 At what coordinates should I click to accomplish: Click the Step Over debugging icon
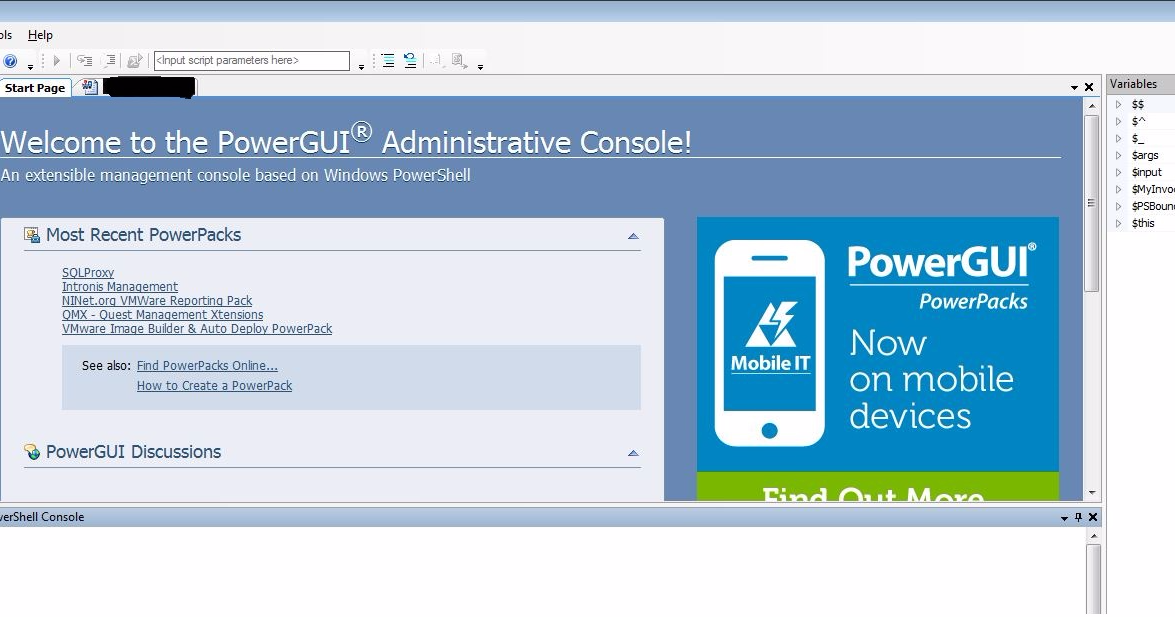coord(110,60)
